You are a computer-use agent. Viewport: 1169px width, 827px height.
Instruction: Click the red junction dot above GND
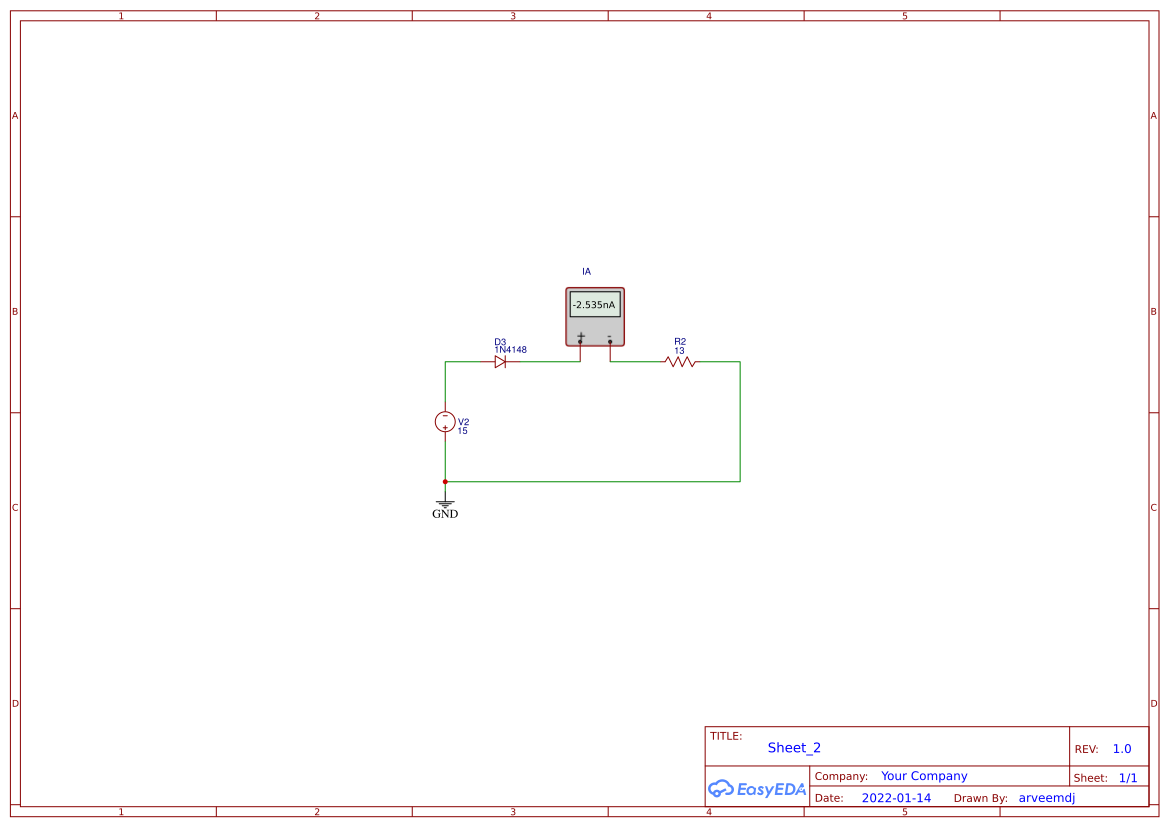pyautogui.click(x=445, y=482)
